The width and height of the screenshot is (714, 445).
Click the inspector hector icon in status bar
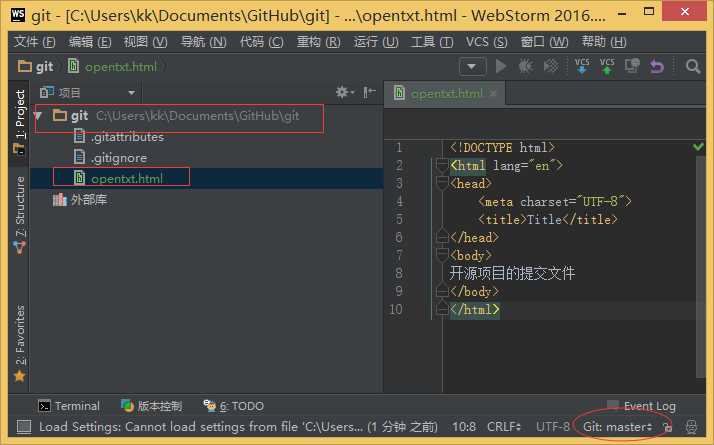coord(691,427)
